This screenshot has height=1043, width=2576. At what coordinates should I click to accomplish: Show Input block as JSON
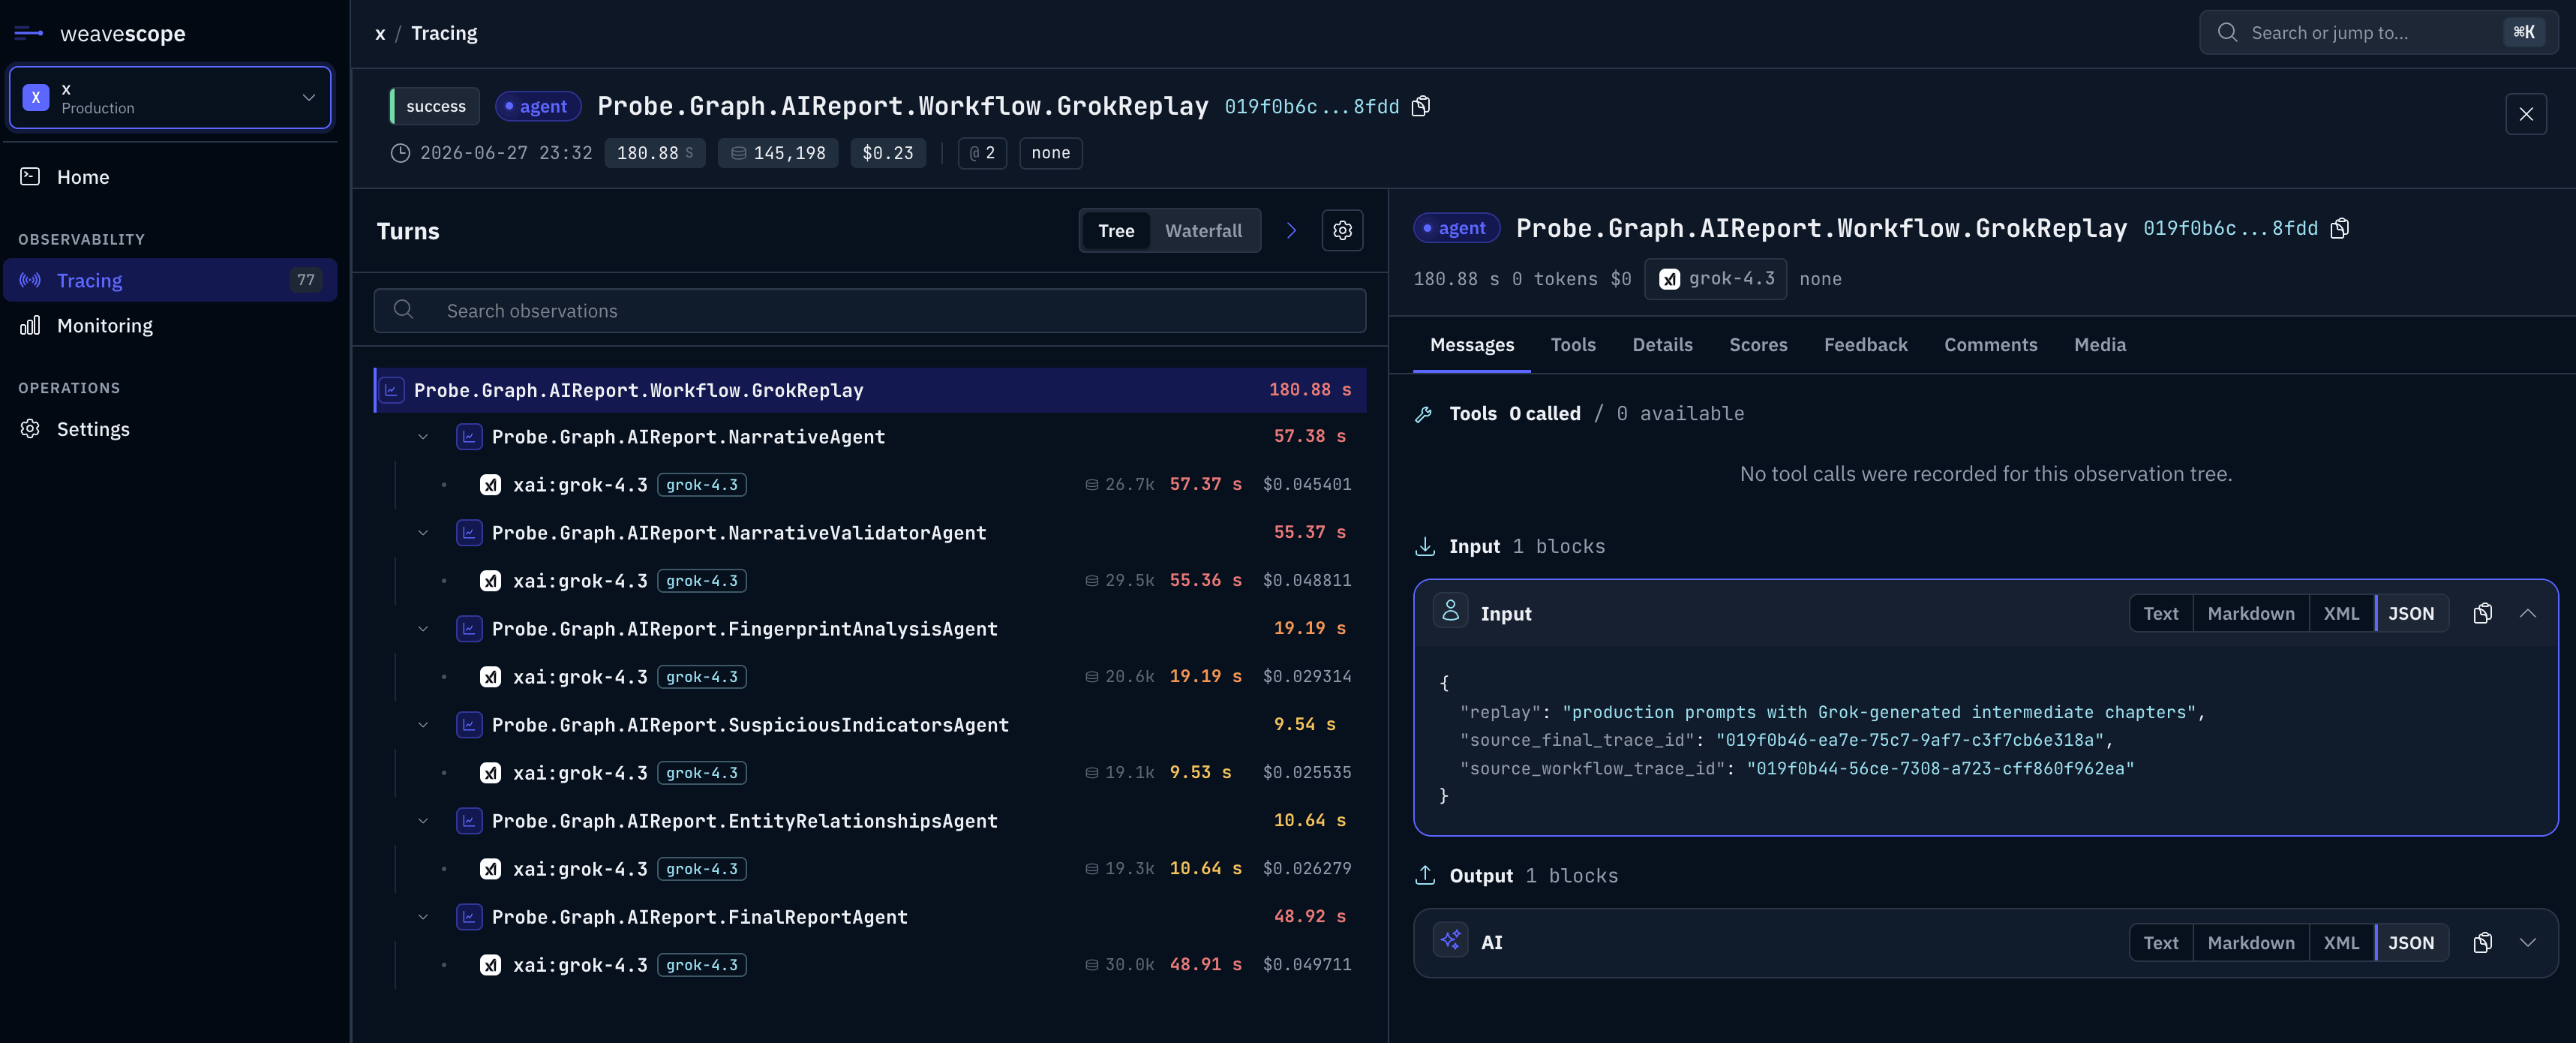[2411, 614]
